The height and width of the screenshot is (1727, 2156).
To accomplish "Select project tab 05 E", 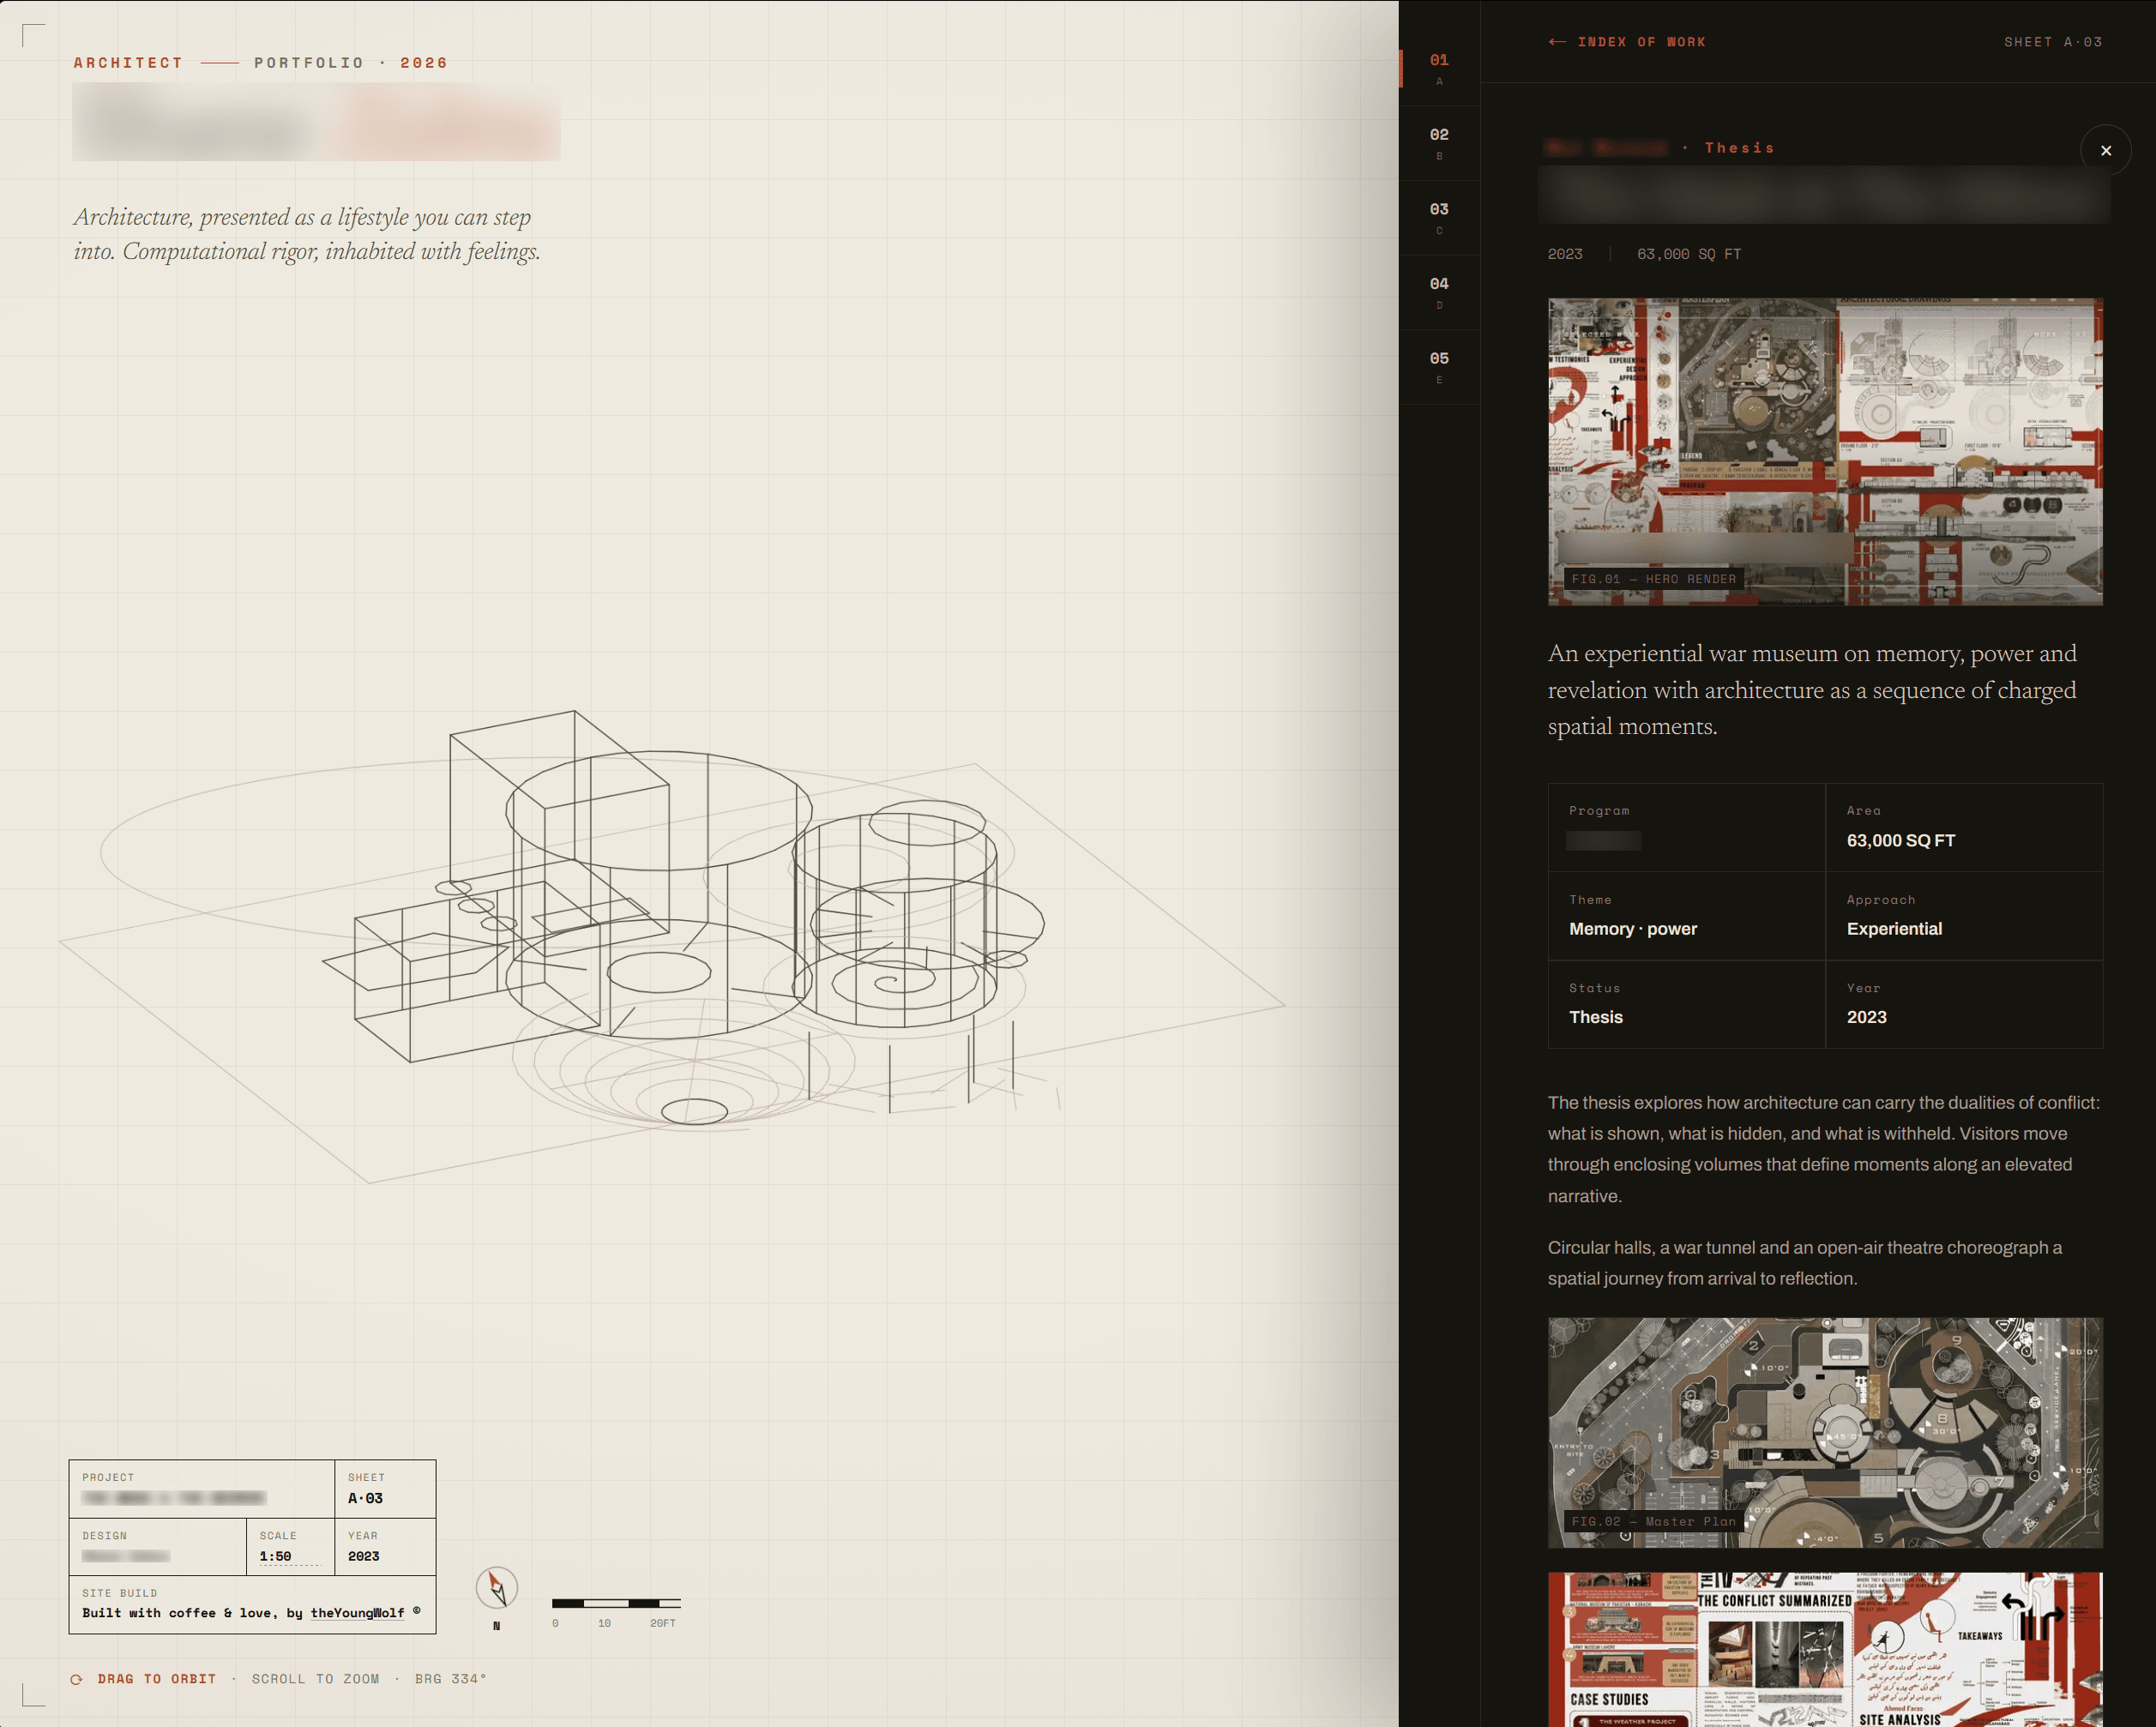I will [1439, 367].
